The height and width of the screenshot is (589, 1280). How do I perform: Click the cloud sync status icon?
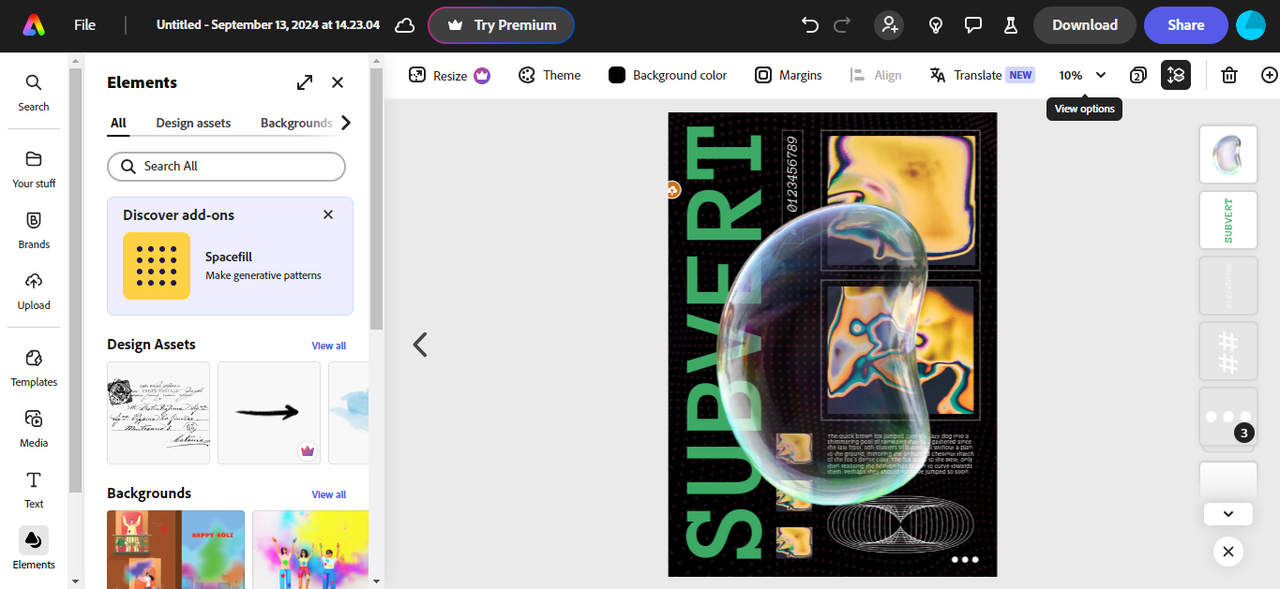click(404, 25)
